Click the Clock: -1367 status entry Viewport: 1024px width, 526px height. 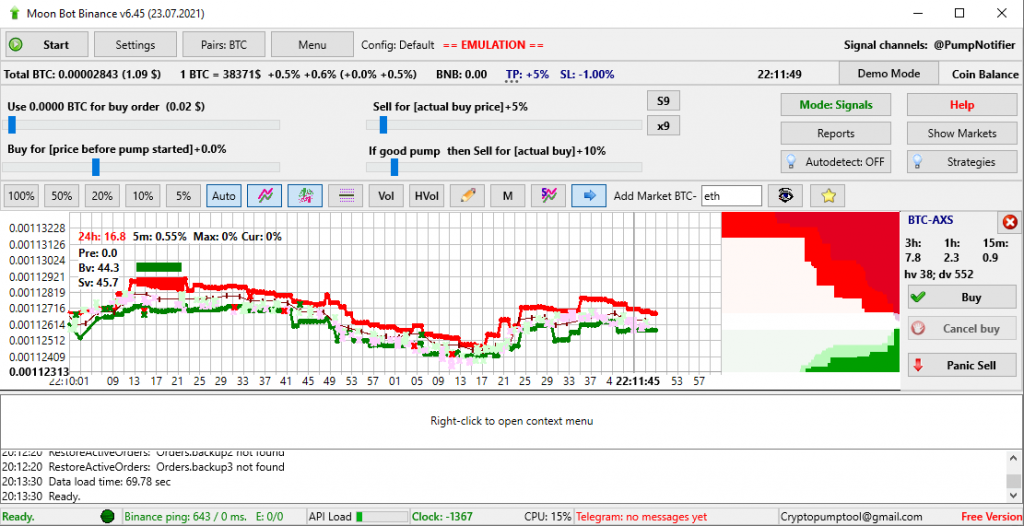442,516
